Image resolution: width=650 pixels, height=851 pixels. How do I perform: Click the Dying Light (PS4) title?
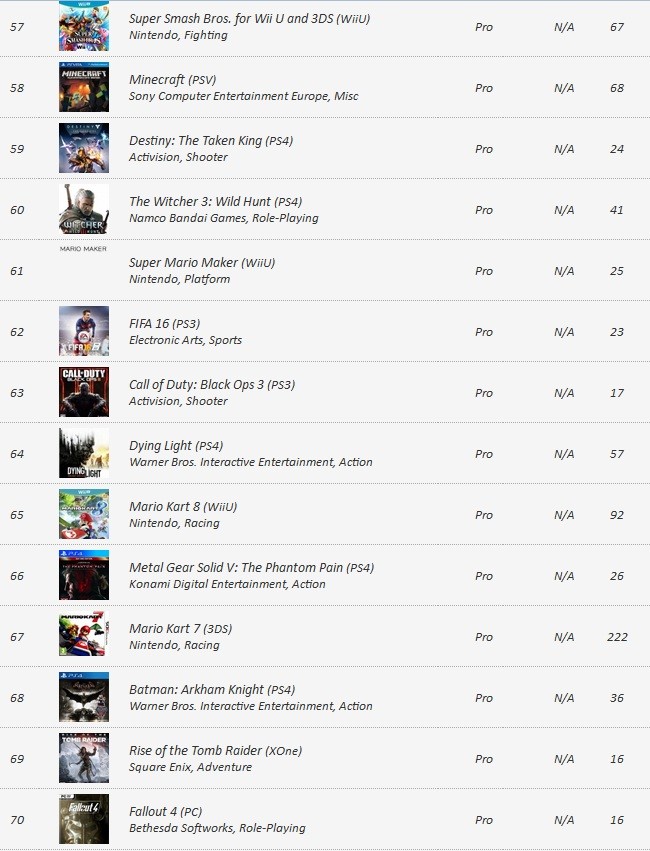[x=176, y=446]
